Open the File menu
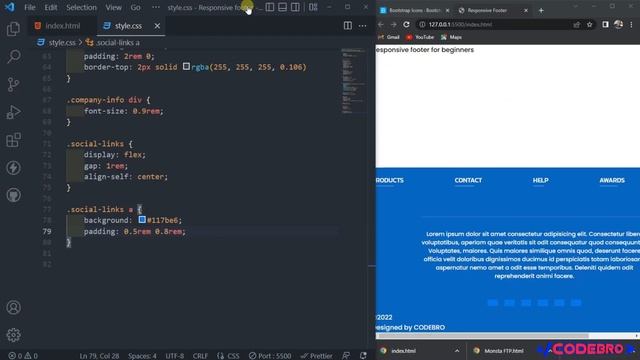The height and width of the screenshot is (360, 640). 30,7
